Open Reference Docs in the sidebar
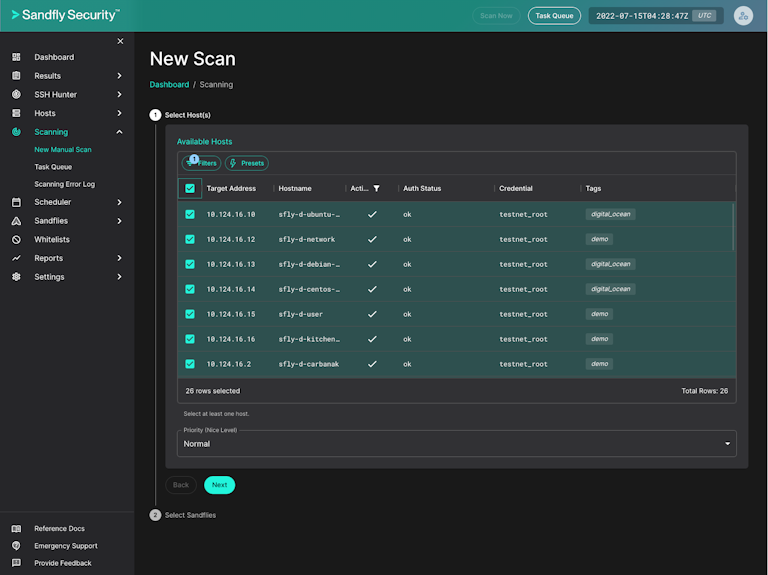 59,528
